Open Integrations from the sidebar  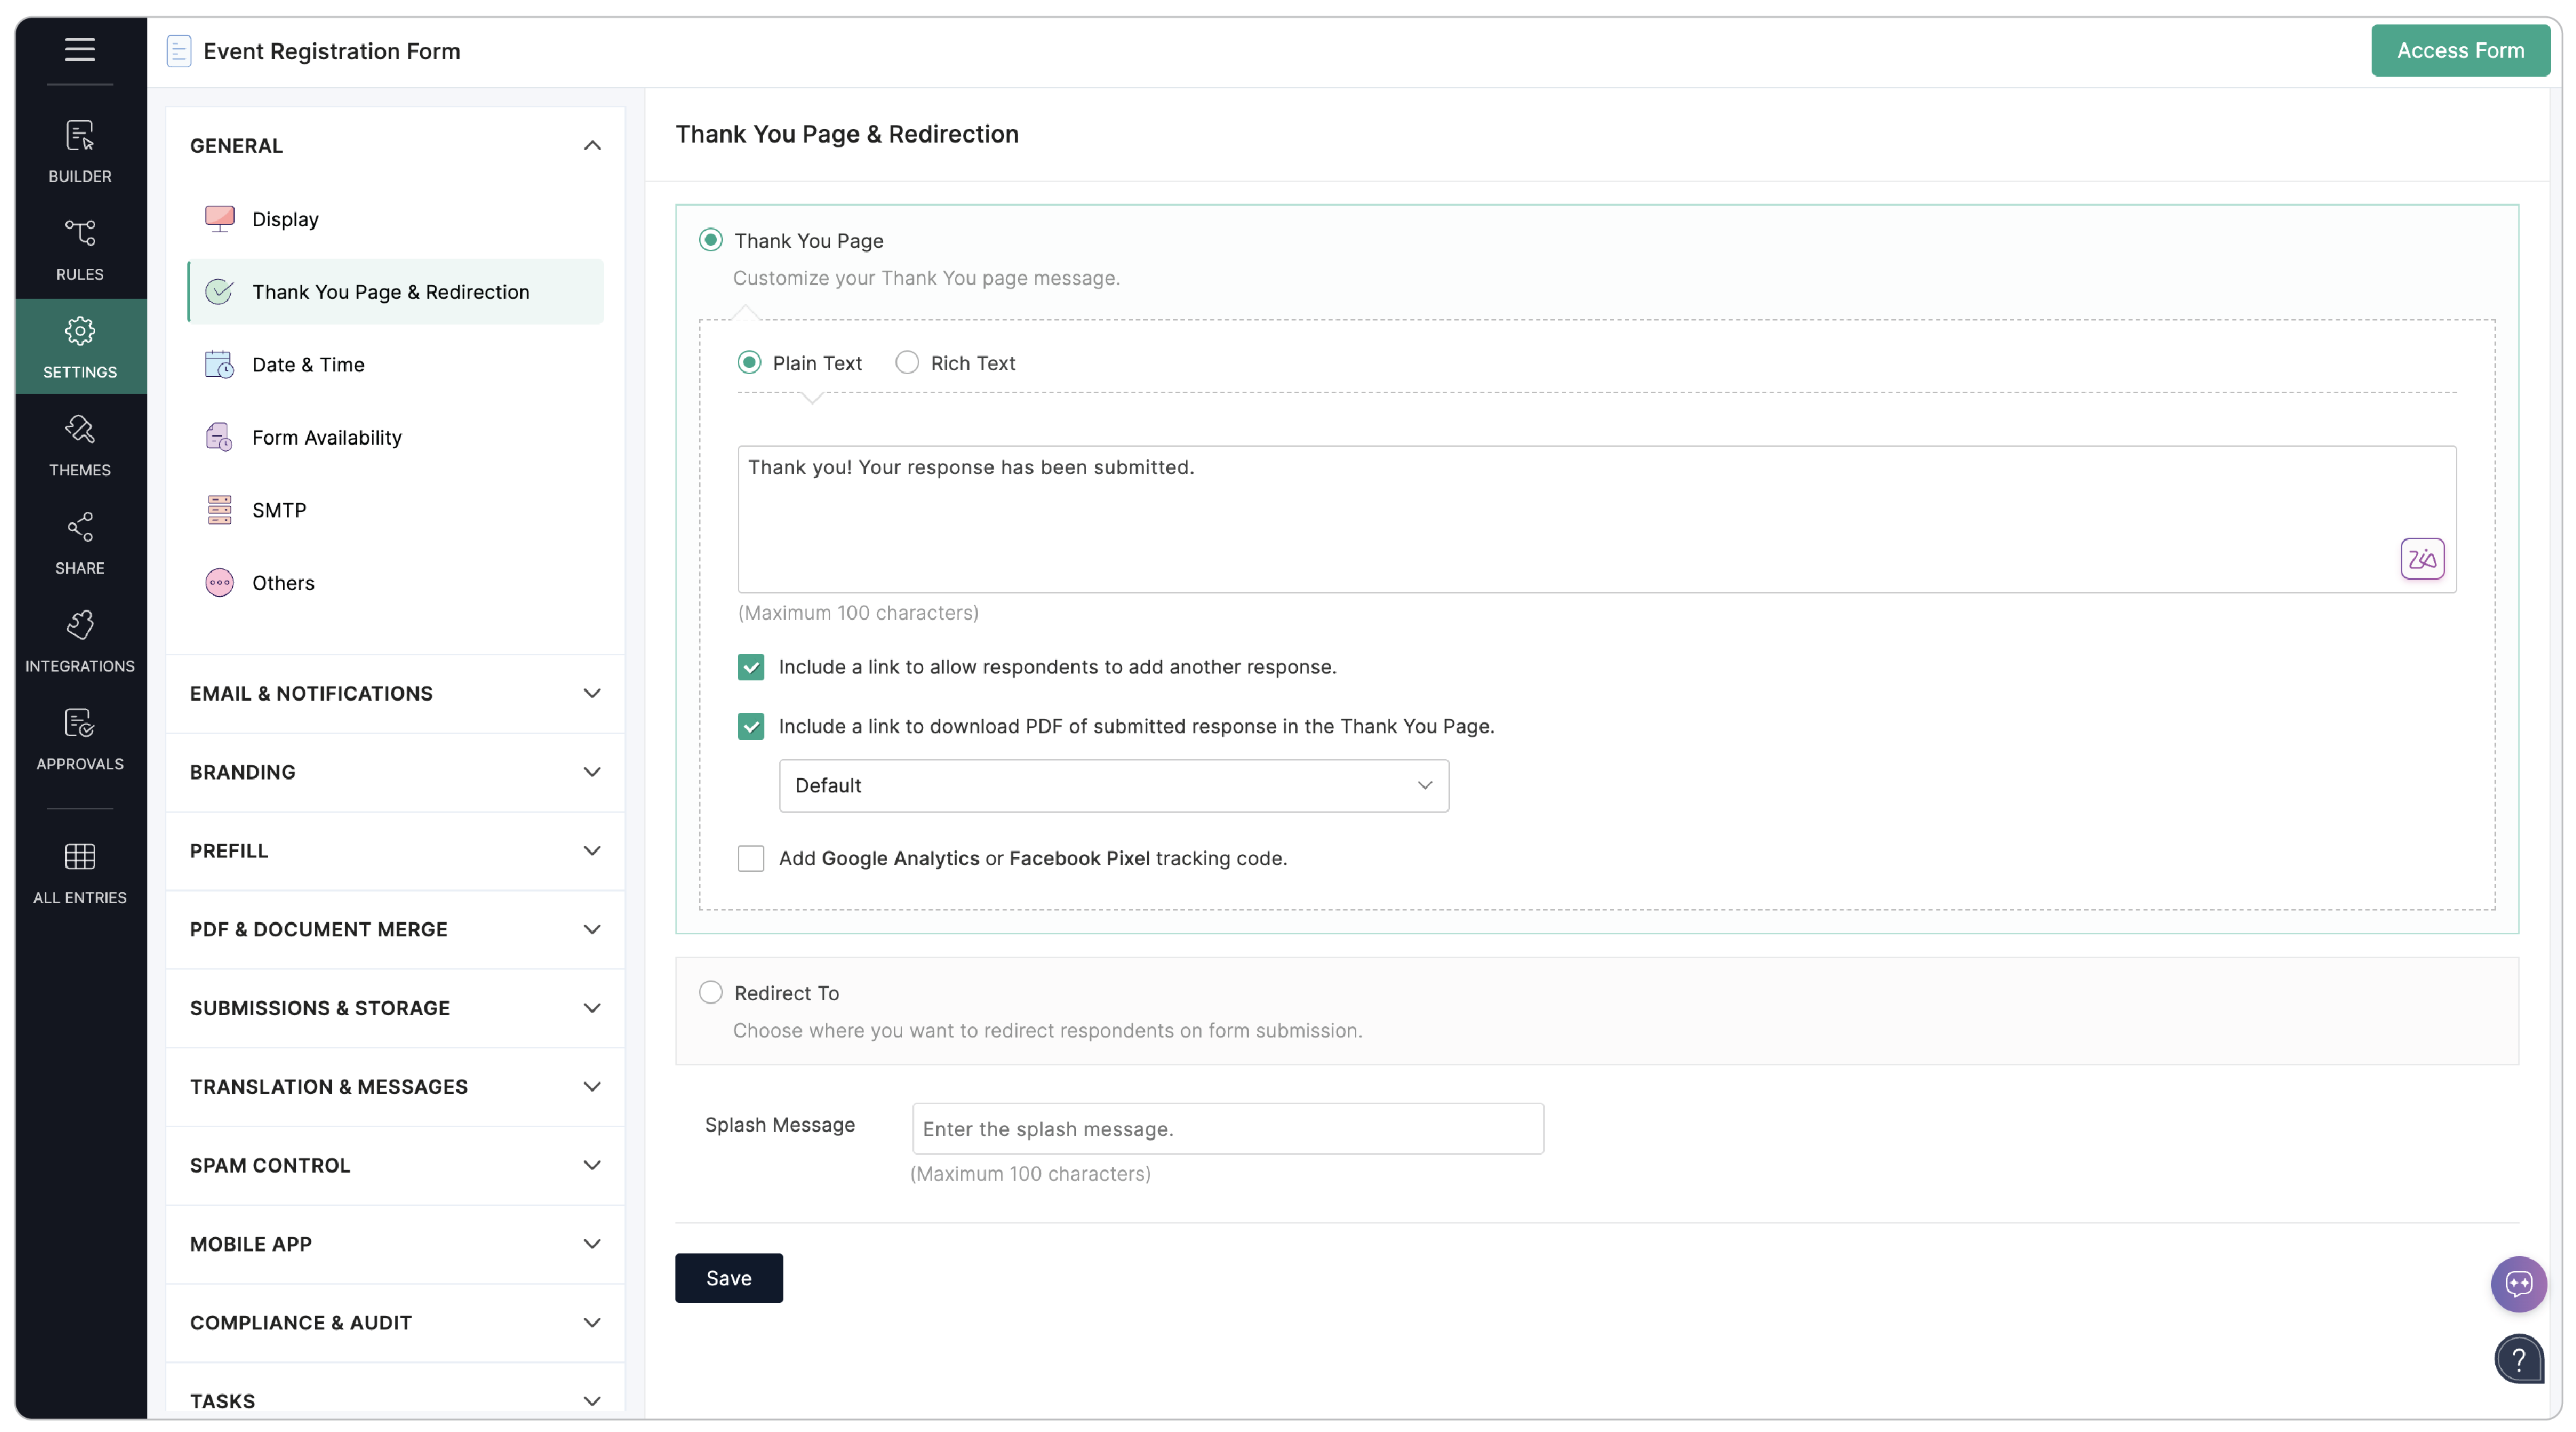(80, 641)
